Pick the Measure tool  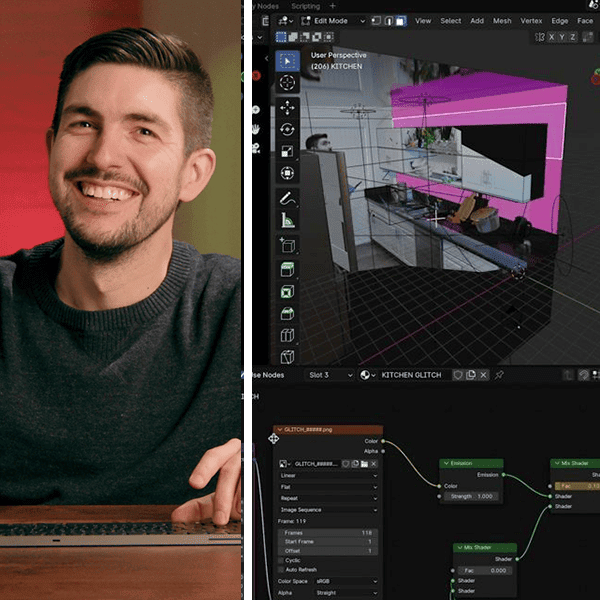click(287, 220)
